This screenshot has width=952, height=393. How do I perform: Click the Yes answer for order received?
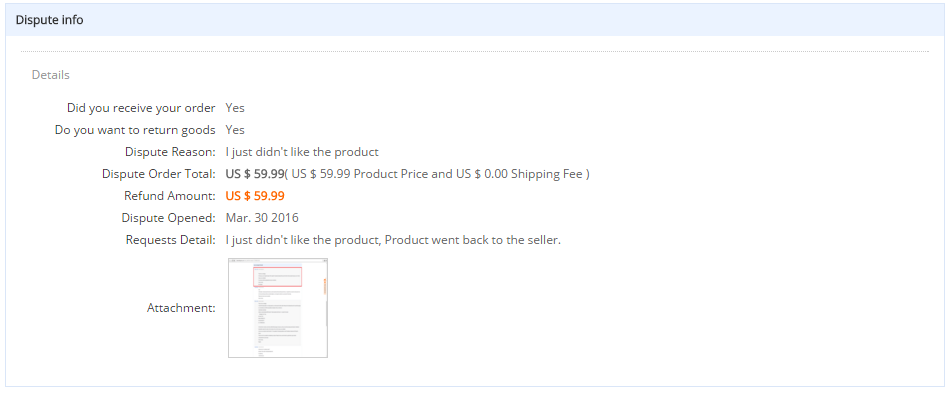coord(235,108)
